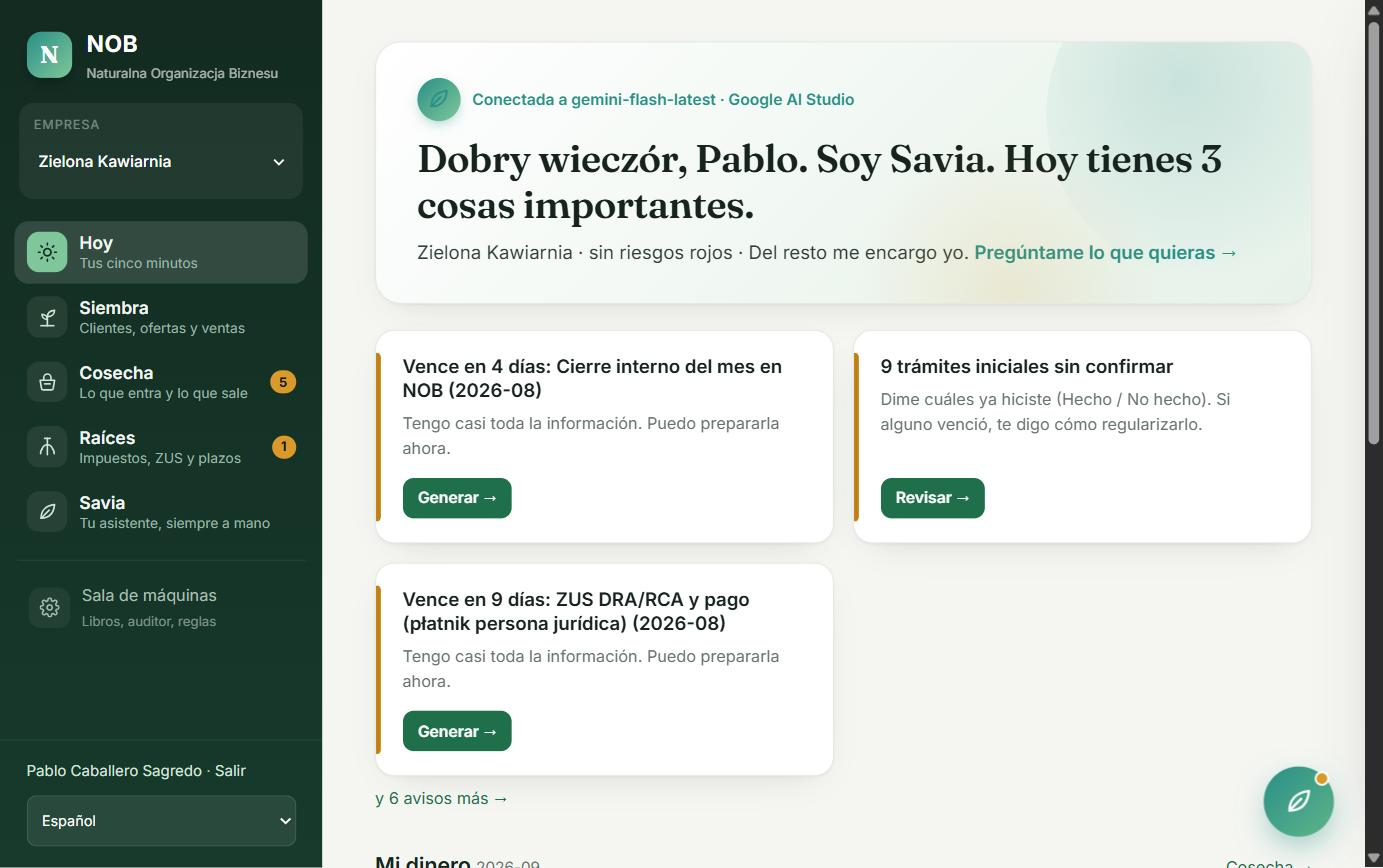Follow the Pregúntame lo que quieras link
Viewport: 1383px width, 868px height.
(x=1106, y=253)
